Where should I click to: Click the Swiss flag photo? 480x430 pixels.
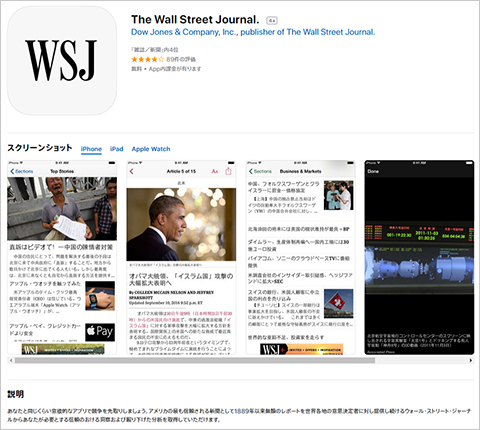click(x=338, y=303)
